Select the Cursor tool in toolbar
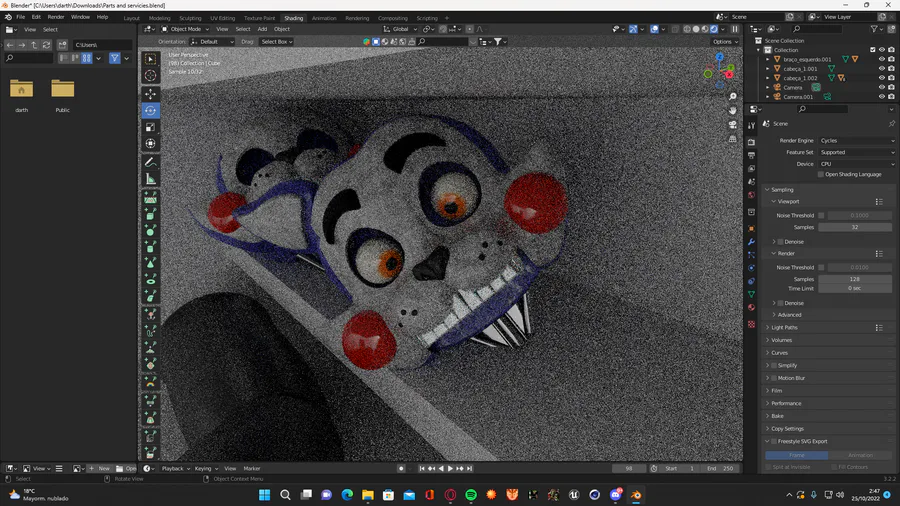 coord(150,76)
